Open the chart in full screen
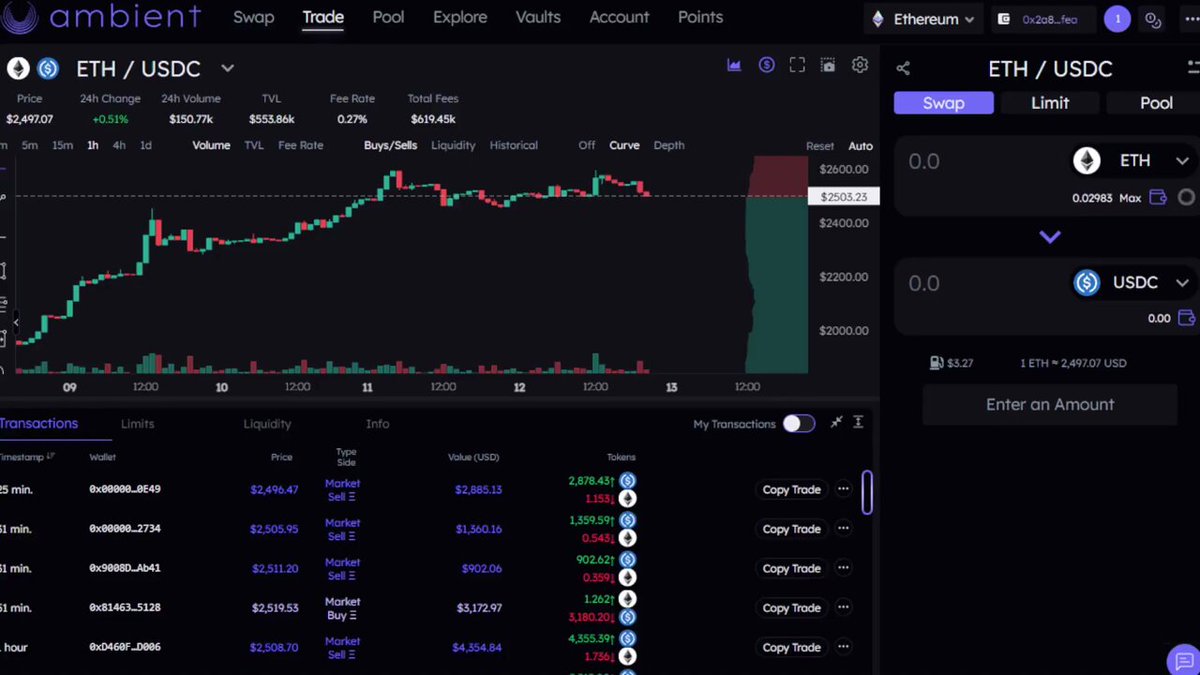 pos(797,65)
